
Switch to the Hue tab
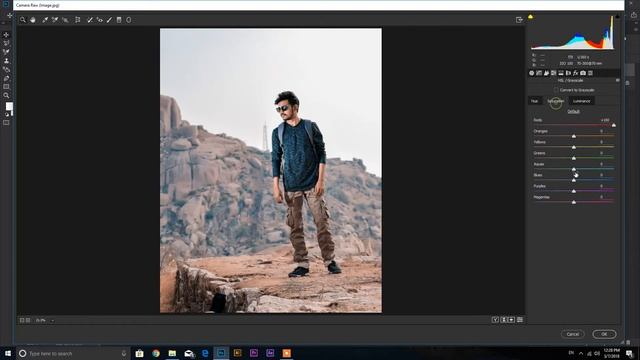[x=534, y=101]
